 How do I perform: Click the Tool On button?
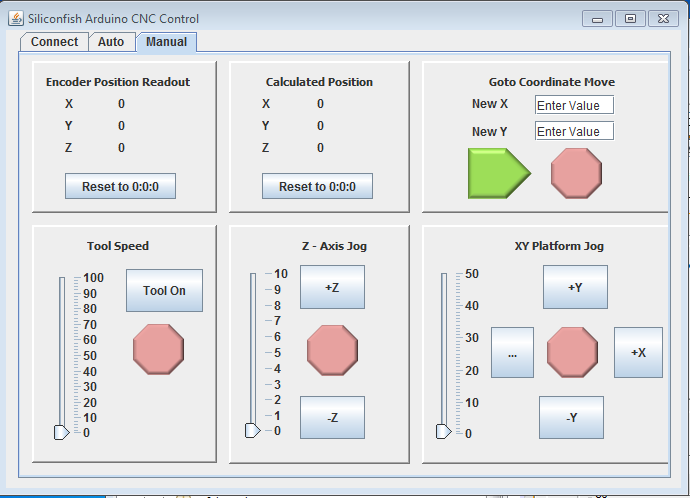pyautogui.click(x=164, y=291)
